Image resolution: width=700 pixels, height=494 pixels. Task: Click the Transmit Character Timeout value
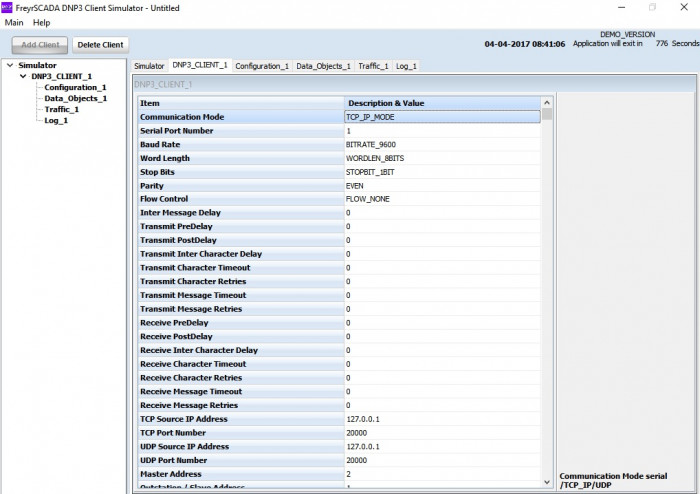(x=442, y=268)
